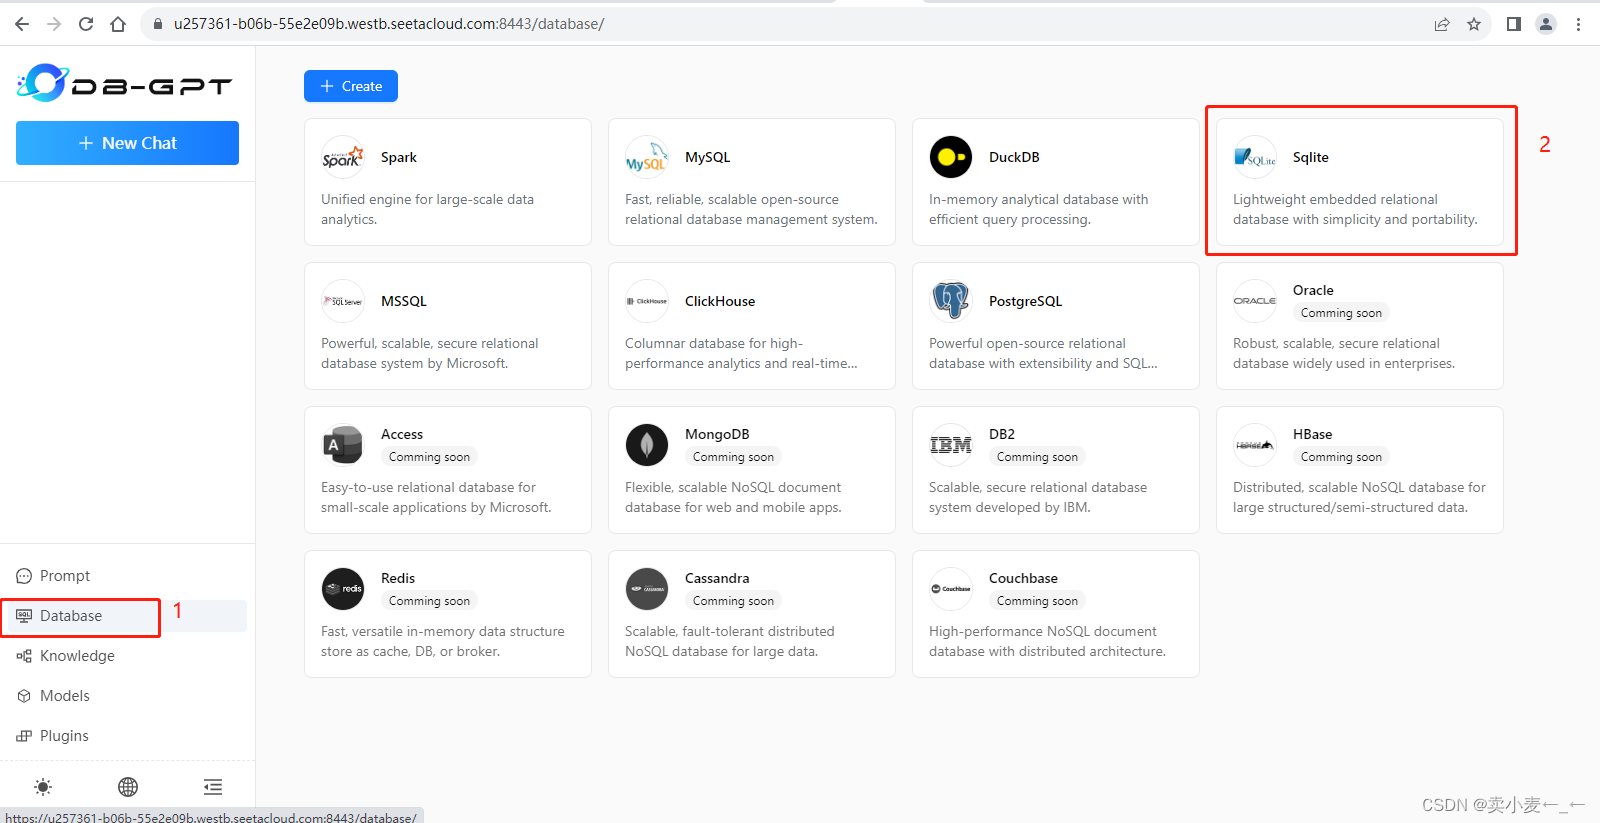Screen dimensions: 1600x823
Task: Open the Models menu item
Action: [x=127, y=696]
